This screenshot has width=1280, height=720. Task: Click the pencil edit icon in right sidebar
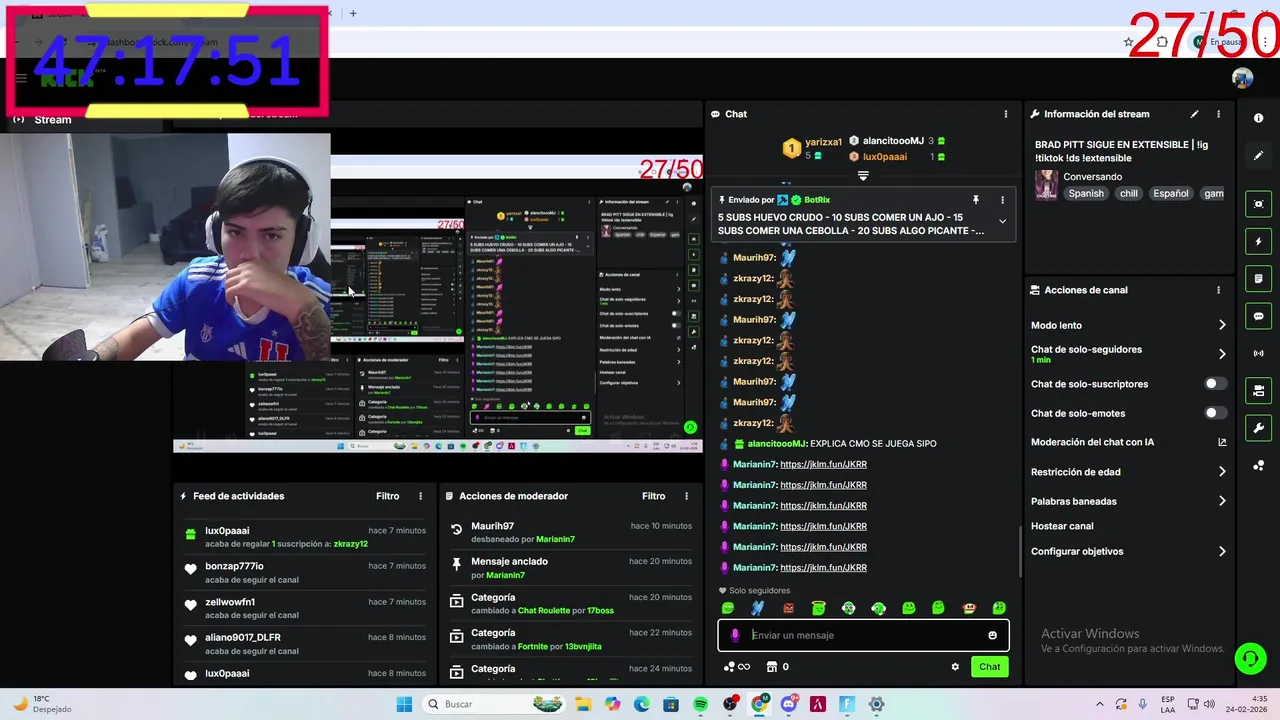[x=1258, y=155]
